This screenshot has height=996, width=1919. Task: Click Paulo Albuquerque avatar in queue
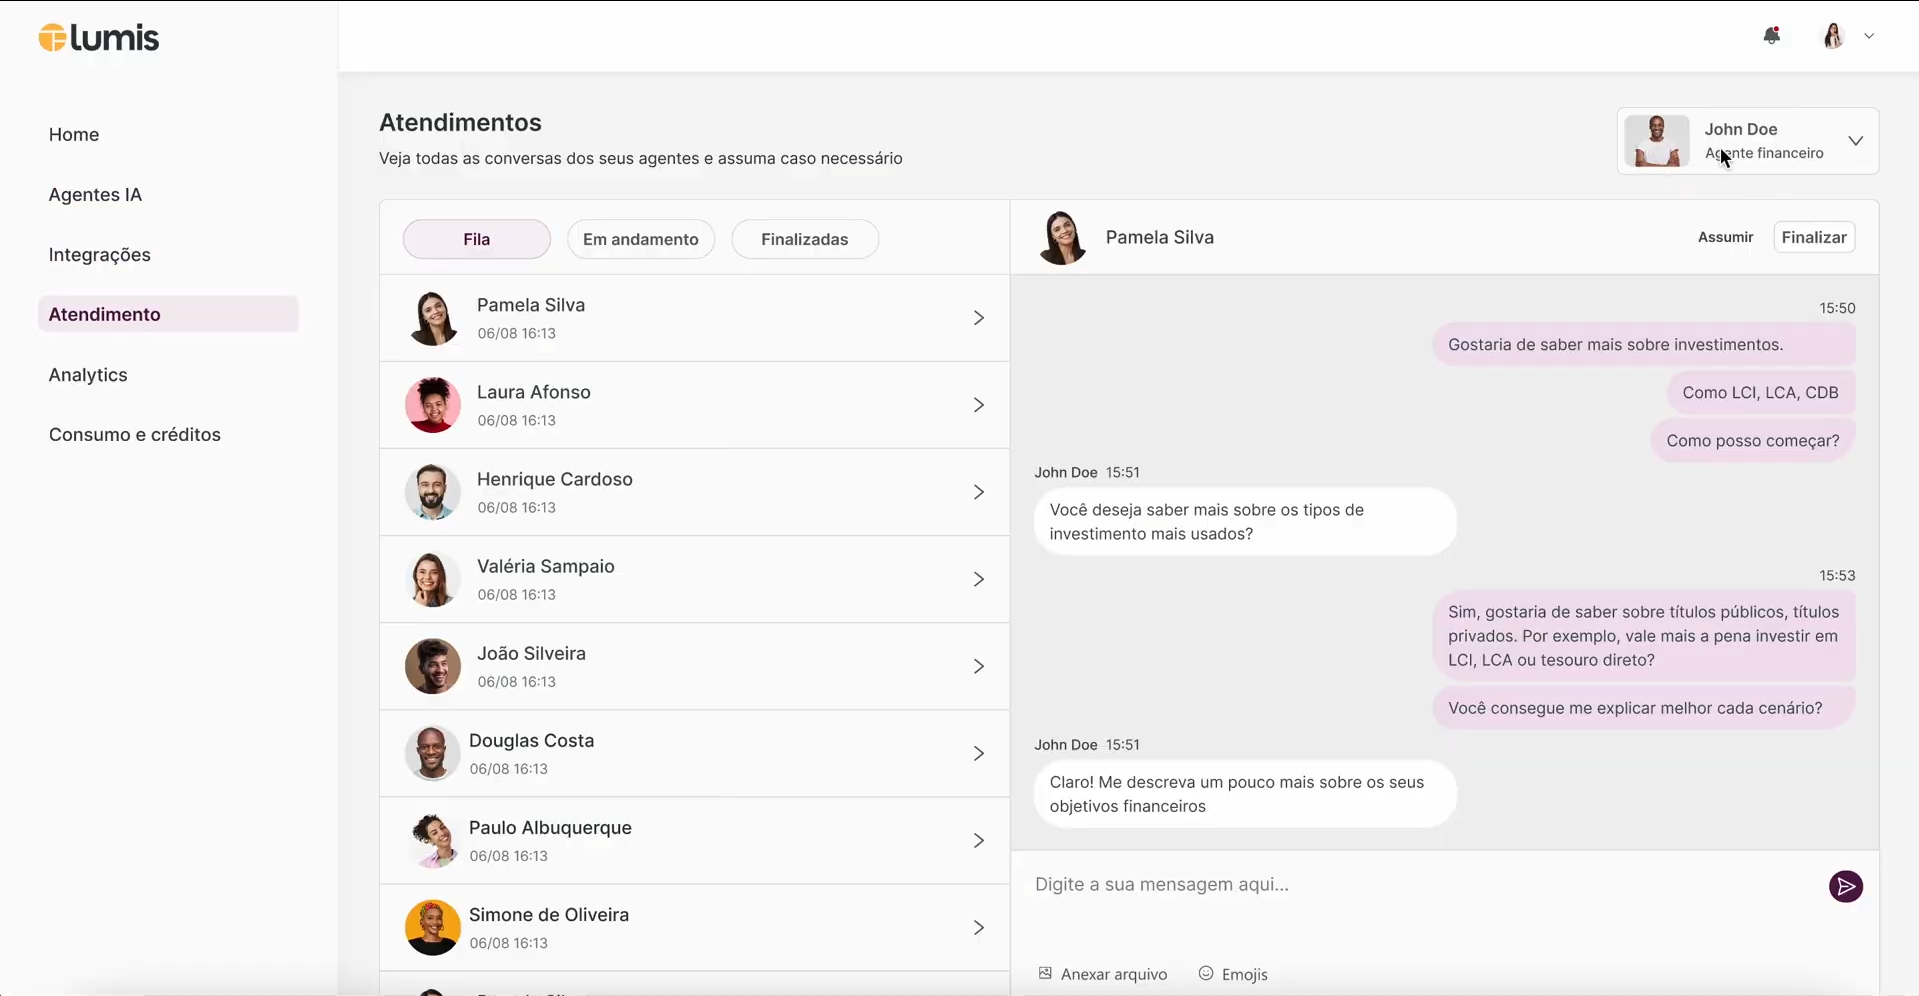coord(433,840)
